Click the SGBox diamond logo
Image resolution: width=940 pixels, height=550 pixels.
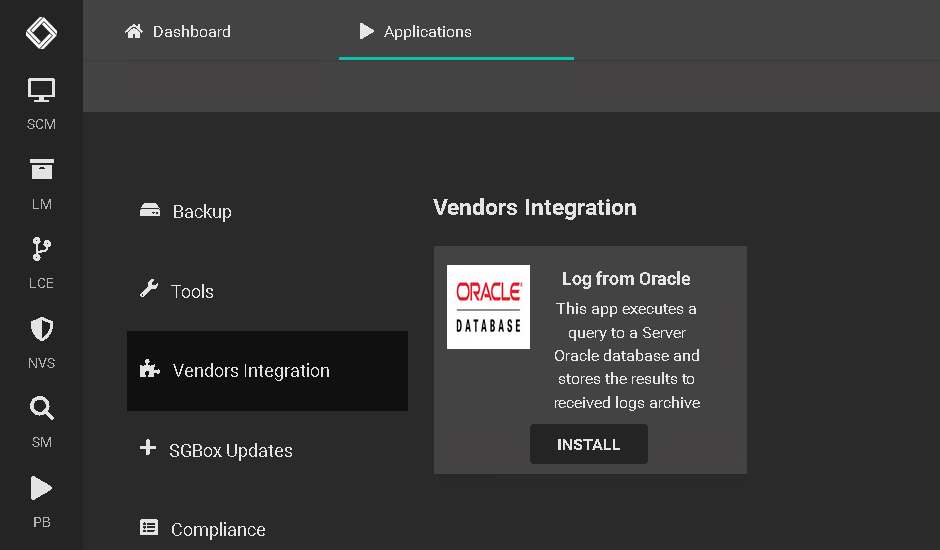41,32
